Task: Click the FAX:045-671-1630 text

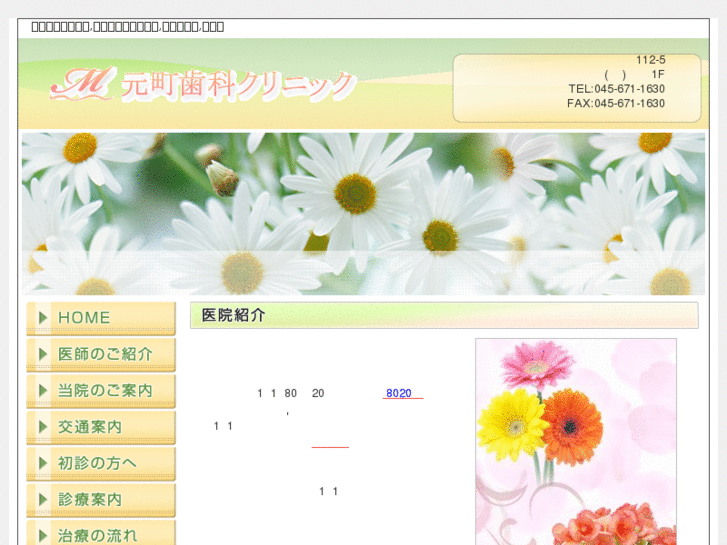Action: pyautogui.click(x=616, y=103)
